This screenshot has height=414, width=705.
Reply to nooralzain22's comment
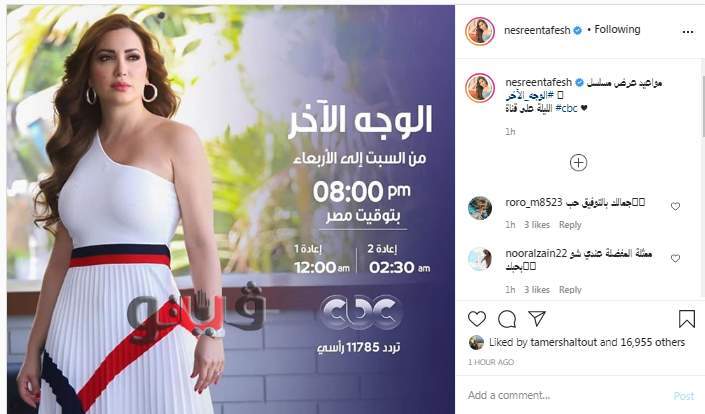coord(570,289)
